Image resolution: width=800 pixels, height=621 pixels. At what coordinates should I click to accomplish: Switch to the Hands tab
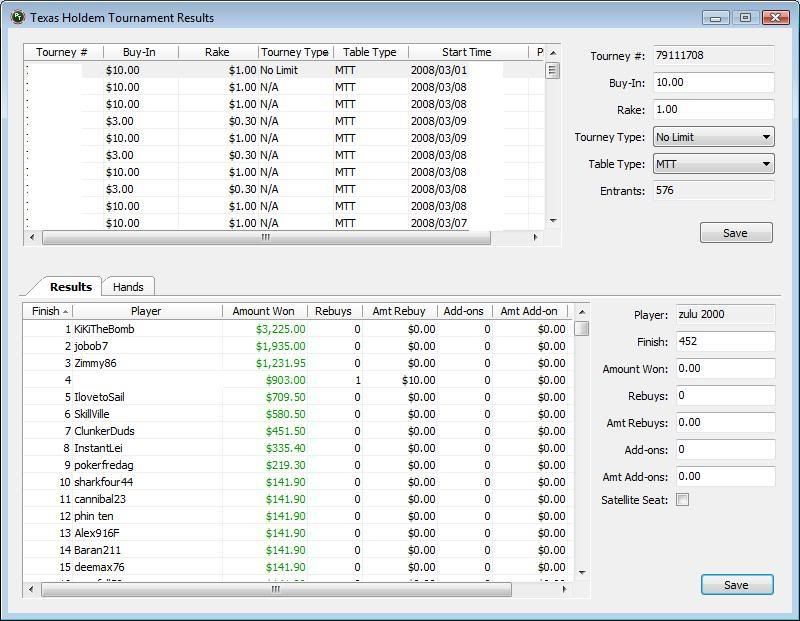coord(128,287)
